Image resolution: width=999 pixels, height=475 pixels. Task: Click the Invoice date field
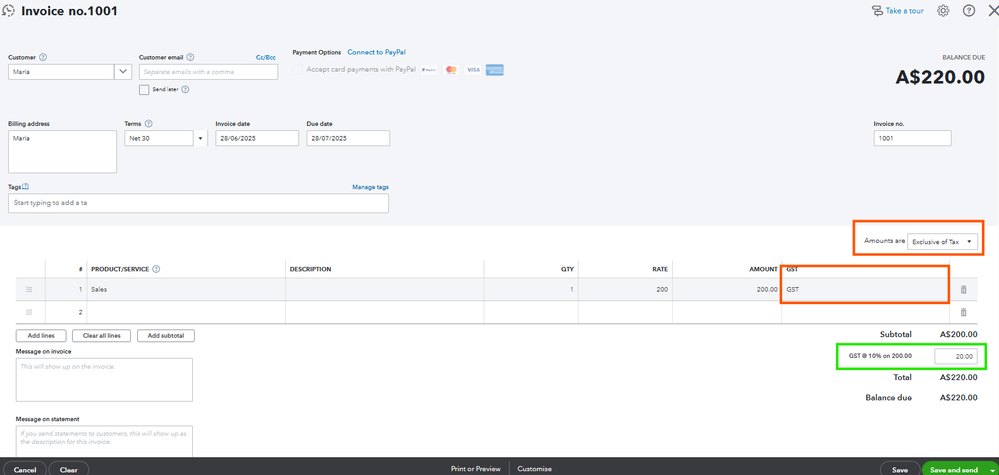point(257,138)
